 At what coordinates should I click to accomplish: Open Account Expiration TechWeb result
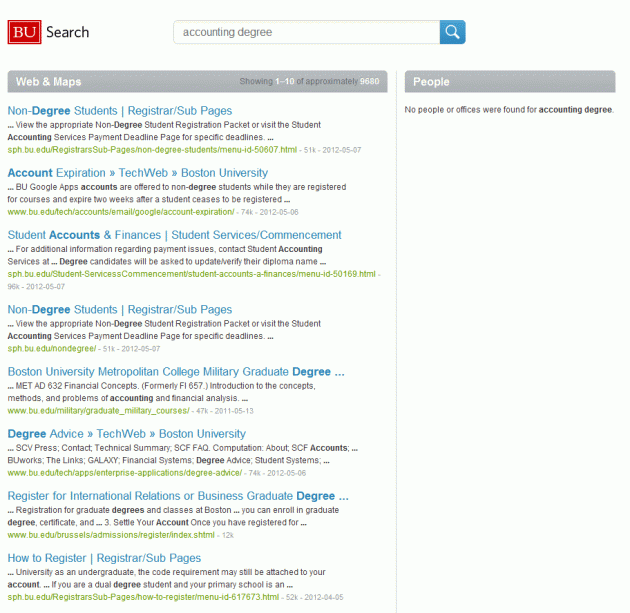coord(138,173)
